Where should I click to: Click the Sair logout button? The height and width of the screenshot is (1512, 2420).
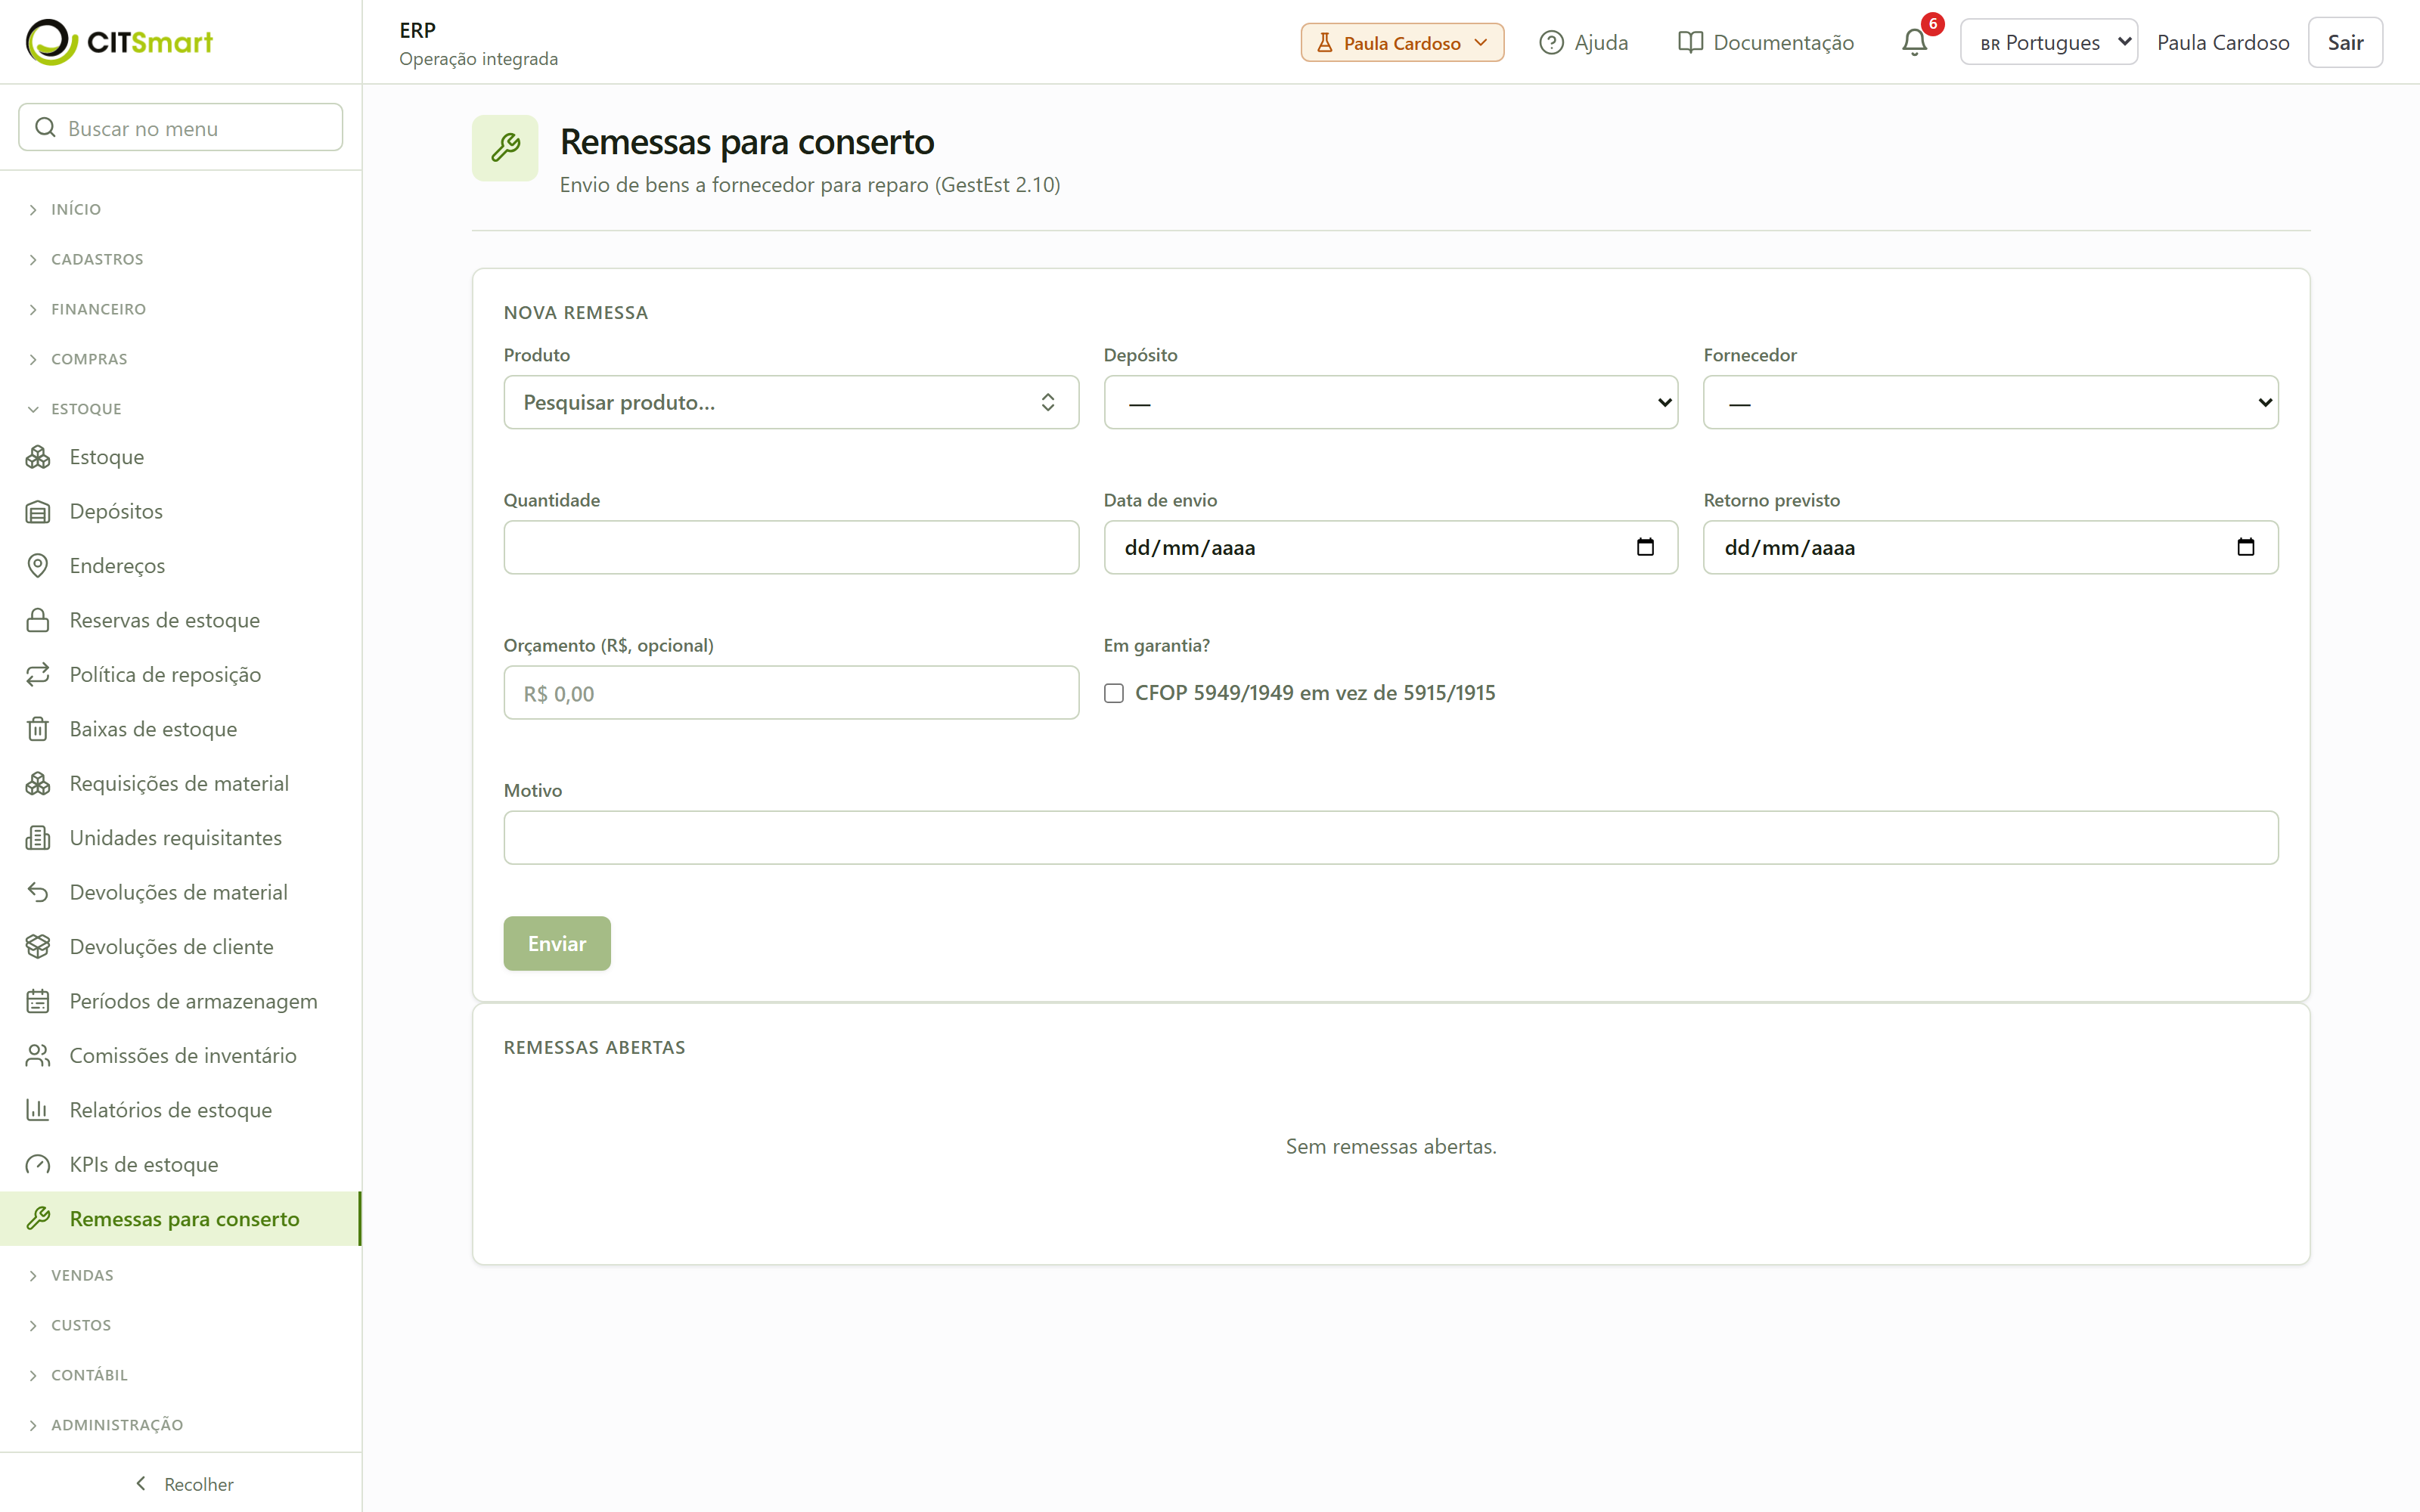click(2345, 42)
